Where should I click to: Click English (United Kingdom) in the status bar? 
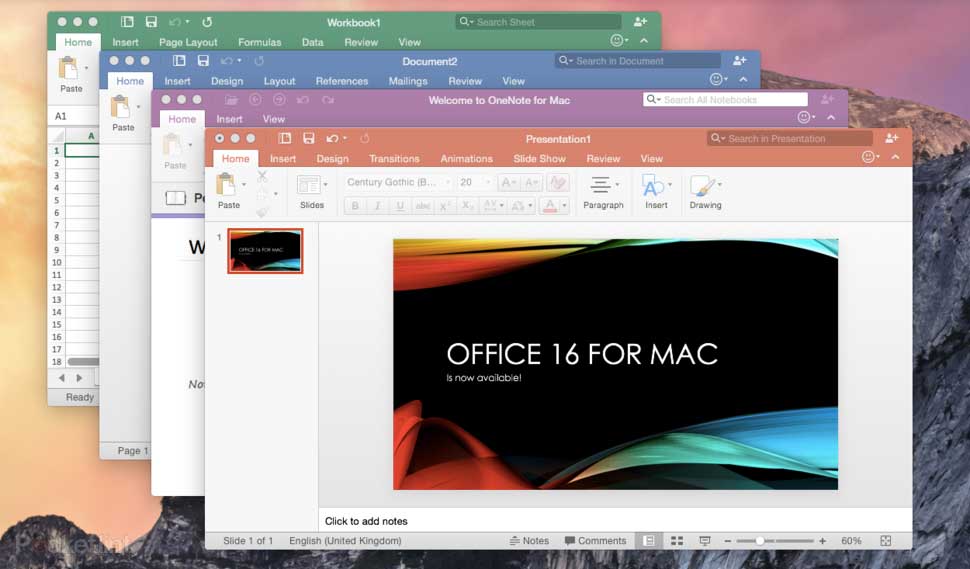click(345, 541)
